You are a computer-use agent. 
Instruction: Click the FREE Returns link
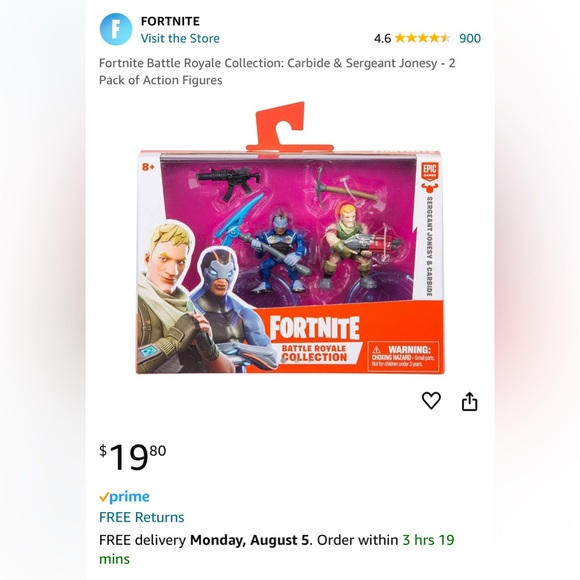tap(142, 517)
